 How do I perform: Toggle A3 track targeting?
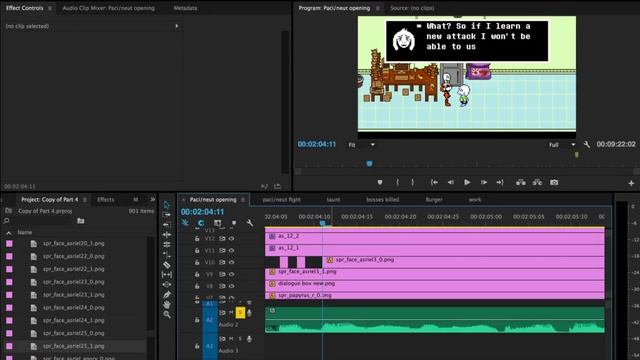pos(210,346)
